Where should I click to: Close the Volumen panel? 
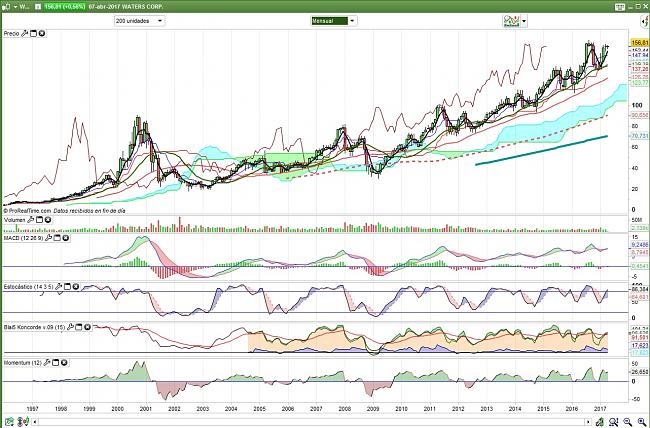coord(48,220)
